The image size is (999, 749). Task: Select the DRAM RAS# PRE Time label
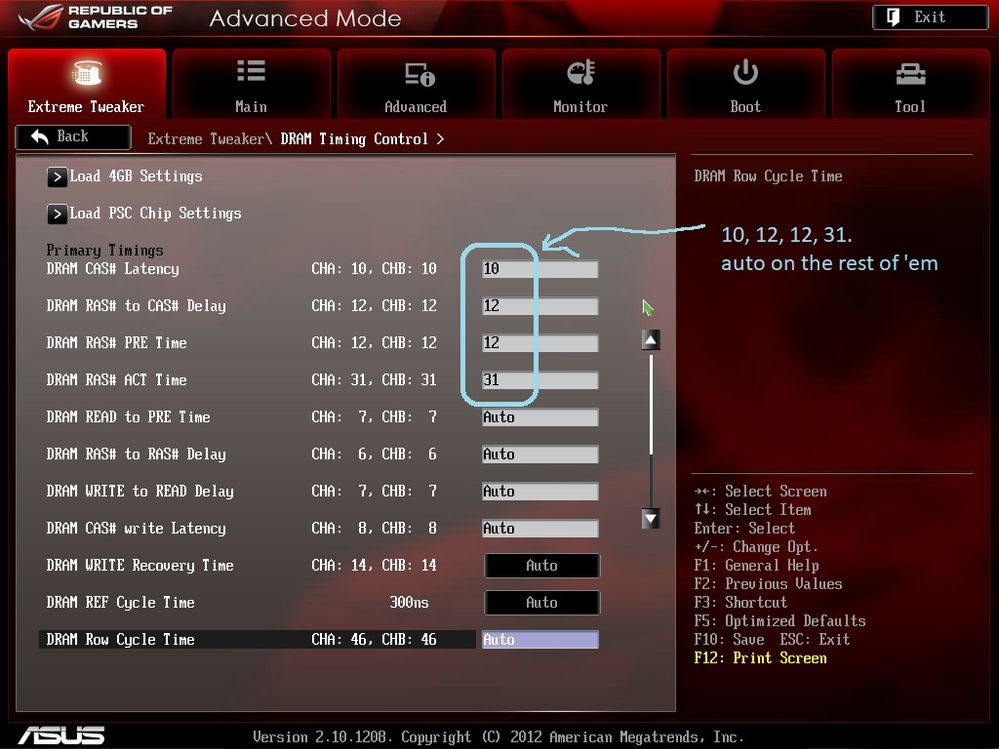117,343
